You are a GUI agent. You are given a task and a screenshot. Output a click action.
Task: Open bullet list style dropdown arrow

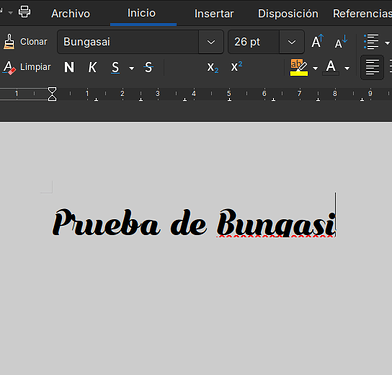pos(387,43)
